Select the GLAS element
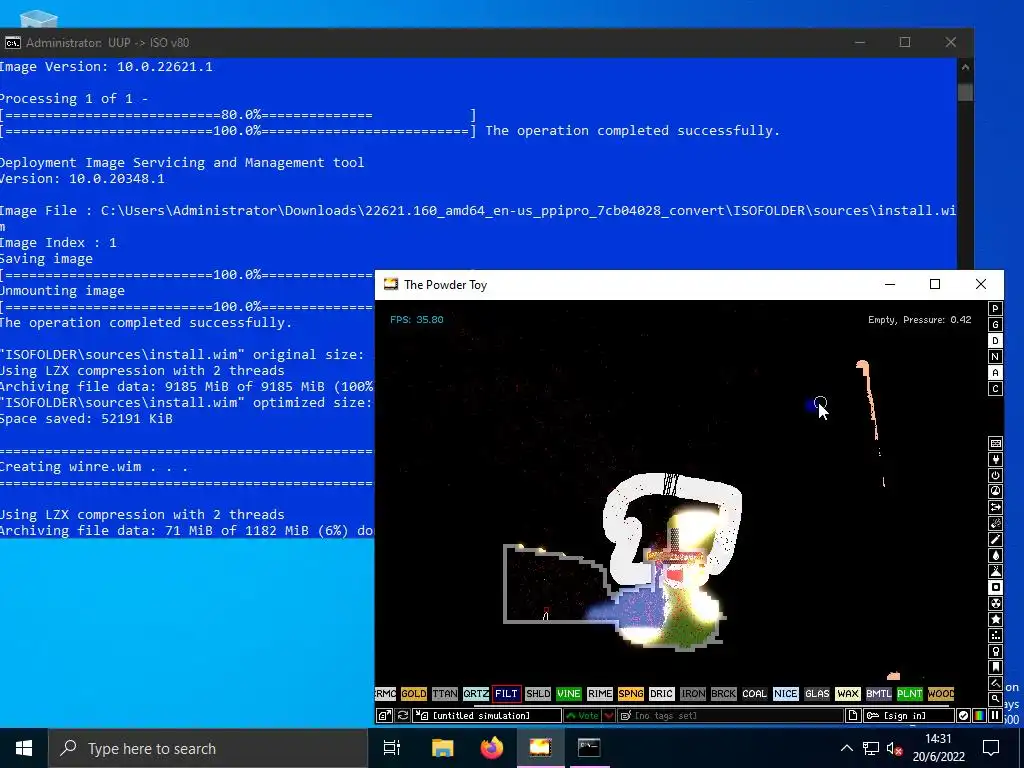The height and width of the screenshot is (768, 1024). click(x=816, y=694)
